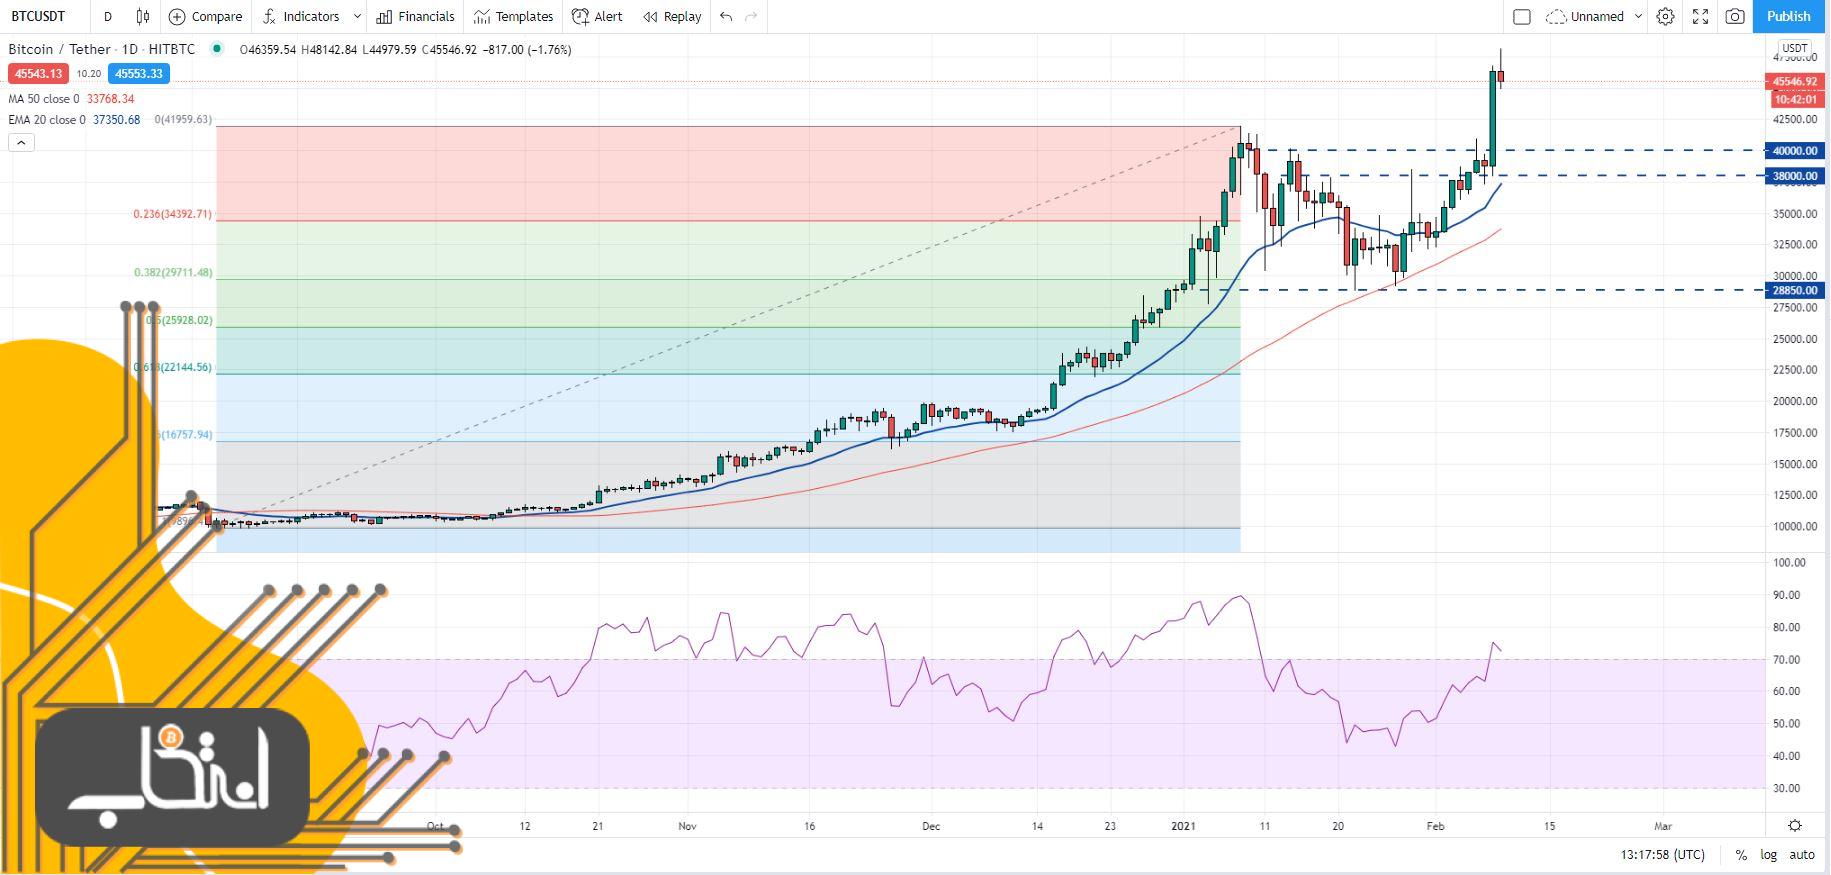
Task: Click the blue buy price 45553.33
Action: (139, 73)
